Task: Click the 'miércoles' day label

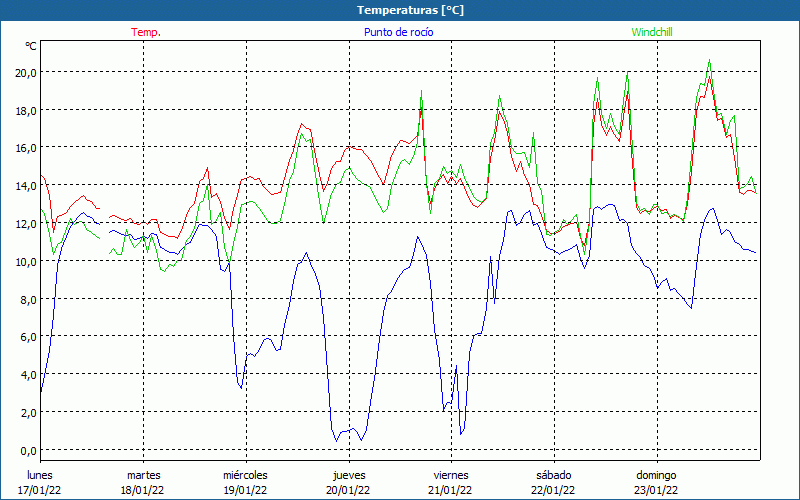Action: (x=245, y=475)
